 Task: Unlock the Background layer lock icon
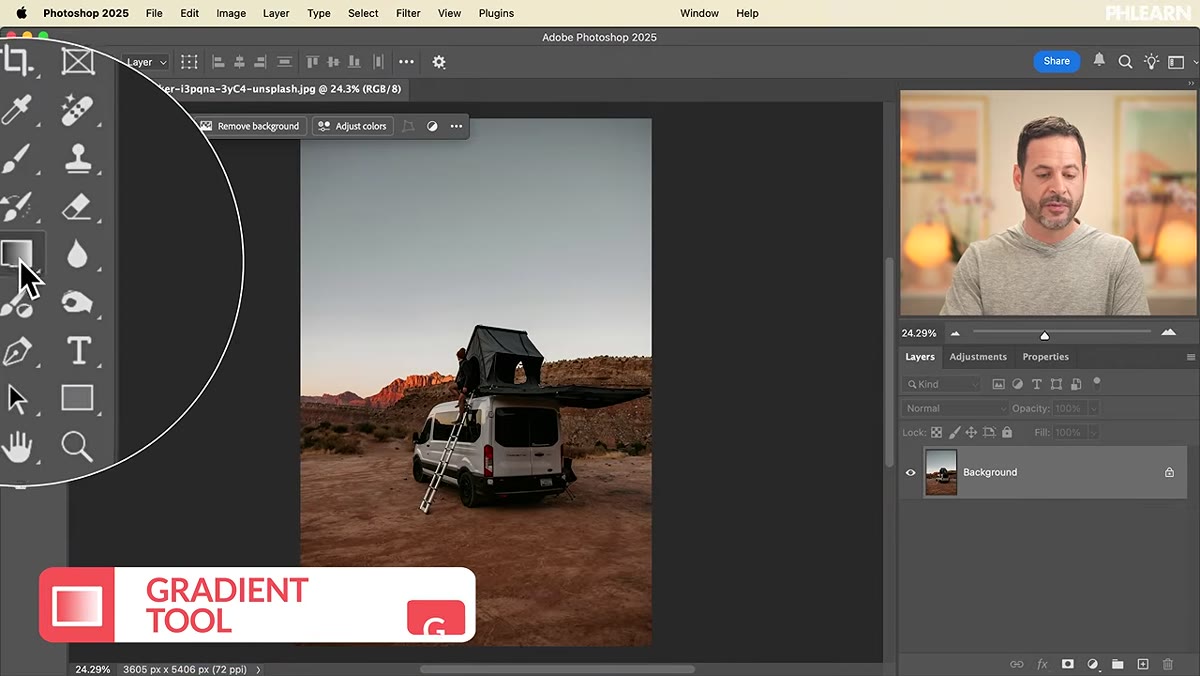(1169, 473)
